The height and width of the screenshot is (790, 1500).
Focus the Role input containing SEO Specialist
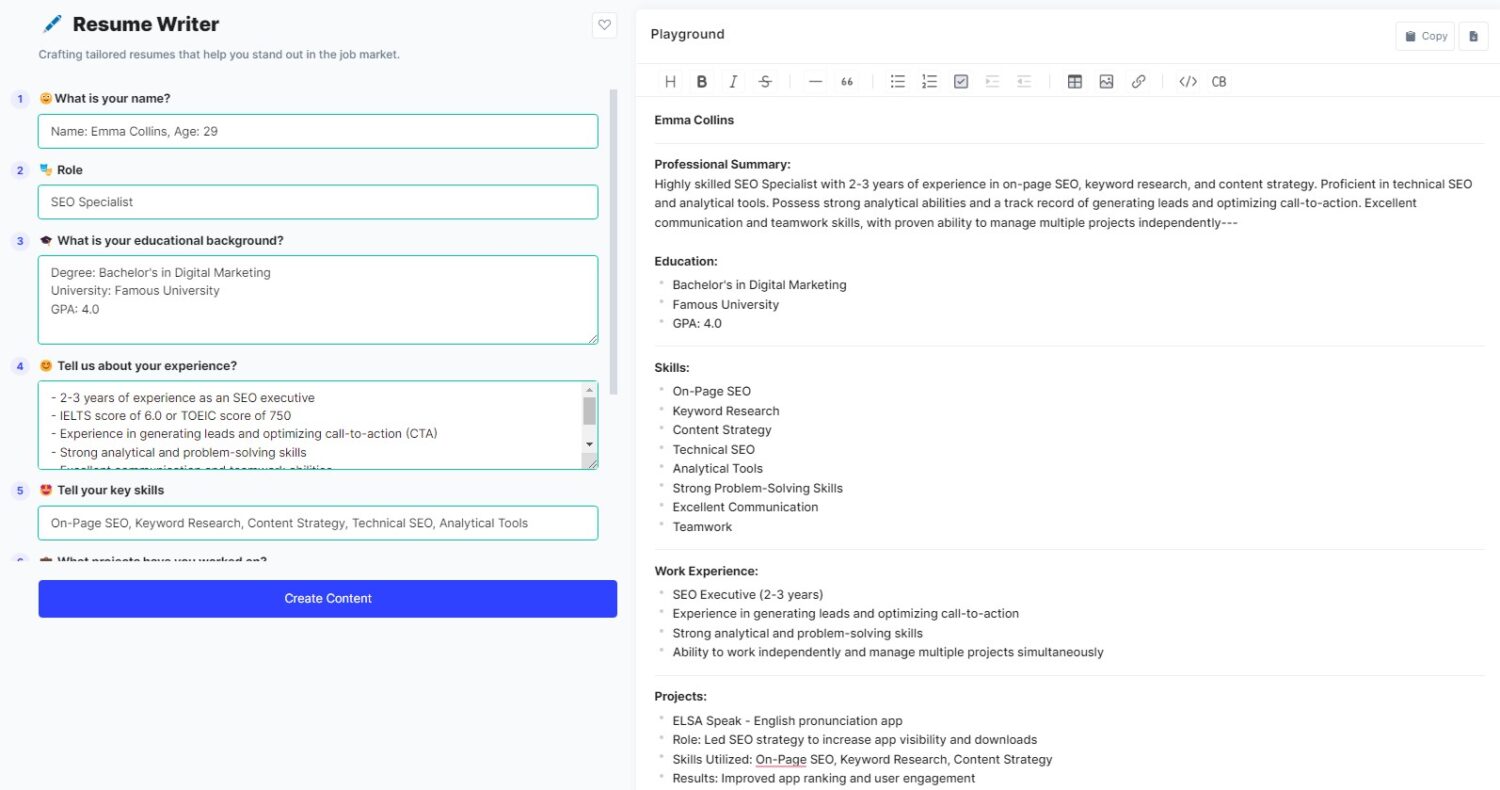tap(318, 202)
